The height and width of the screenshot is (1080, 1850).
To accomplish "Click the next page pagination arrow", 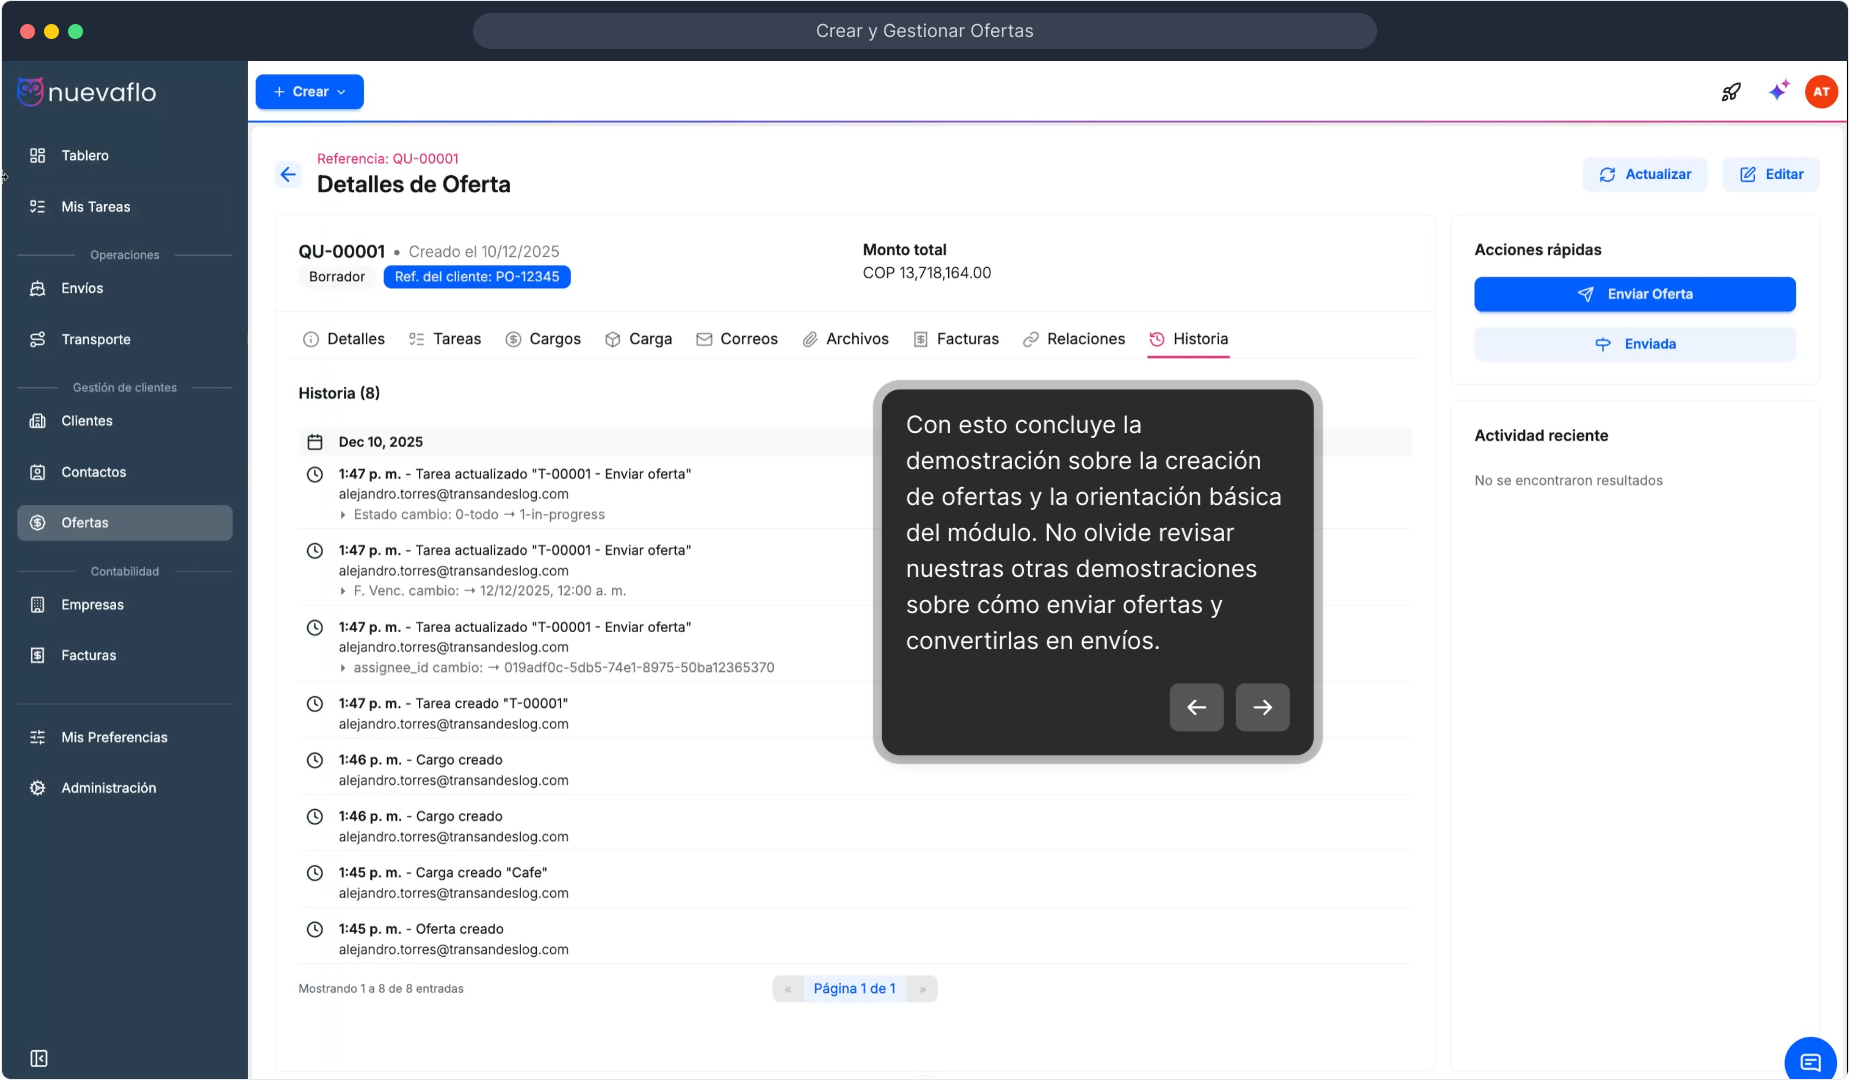I will [922, 989].
